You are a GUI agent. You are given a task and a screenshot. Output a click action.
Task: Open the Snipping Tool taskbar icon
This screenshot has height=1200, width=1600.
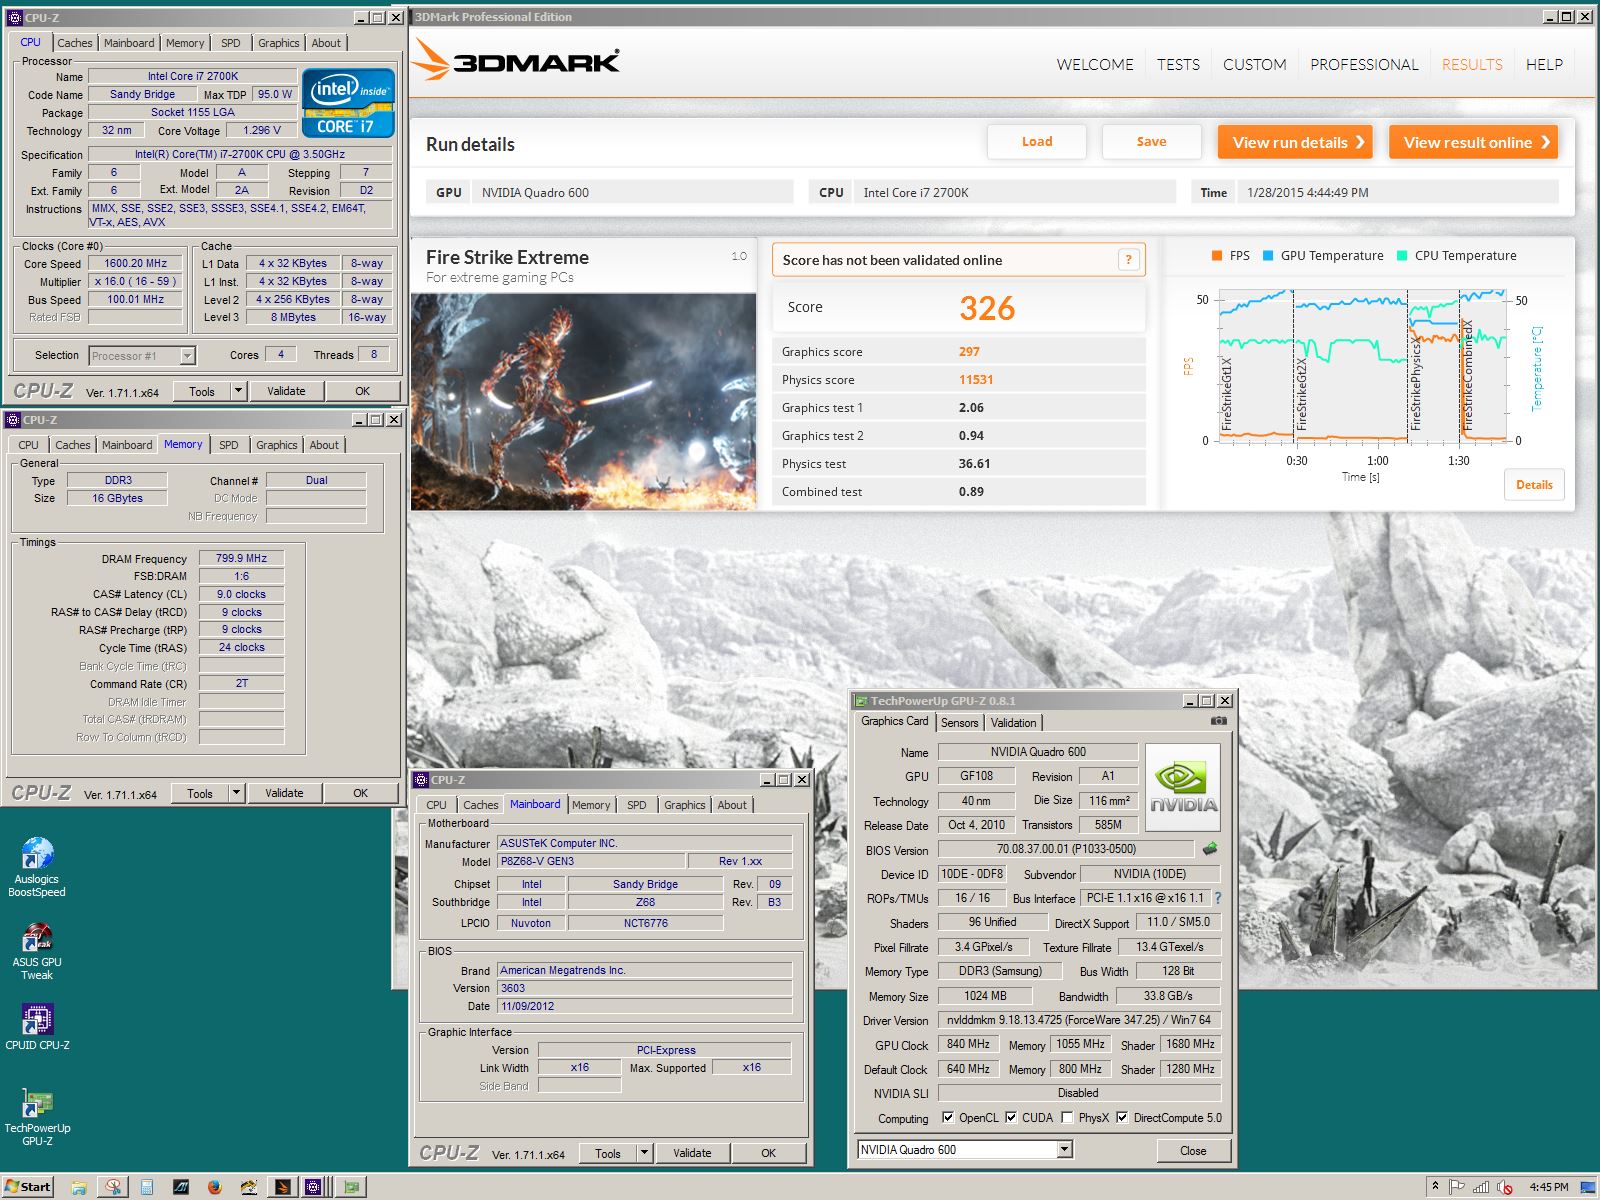[114, 1187]
